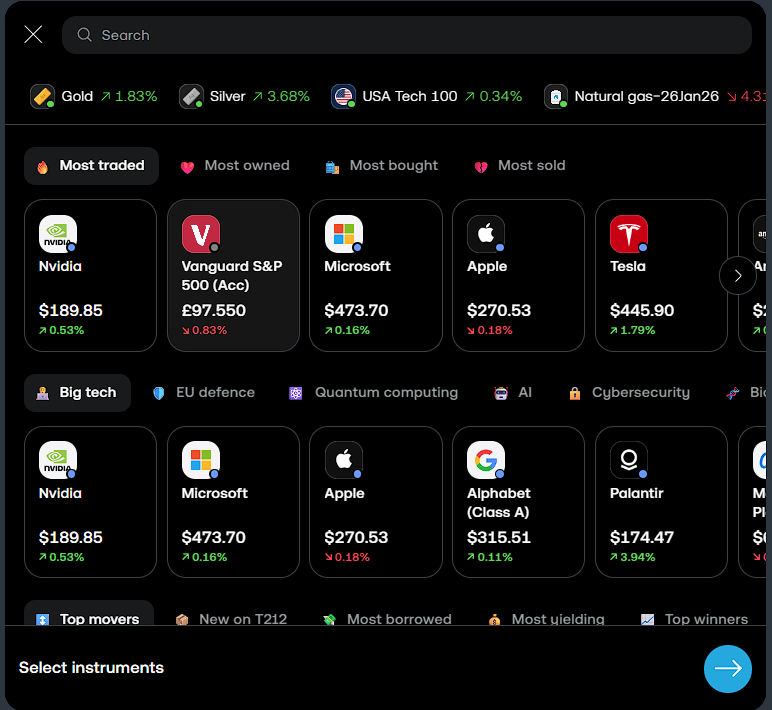Image resolution: width=772 pixels, height=710 pixels.
Task: Click the technologist icon on Big tech
Action: (43, 393)
